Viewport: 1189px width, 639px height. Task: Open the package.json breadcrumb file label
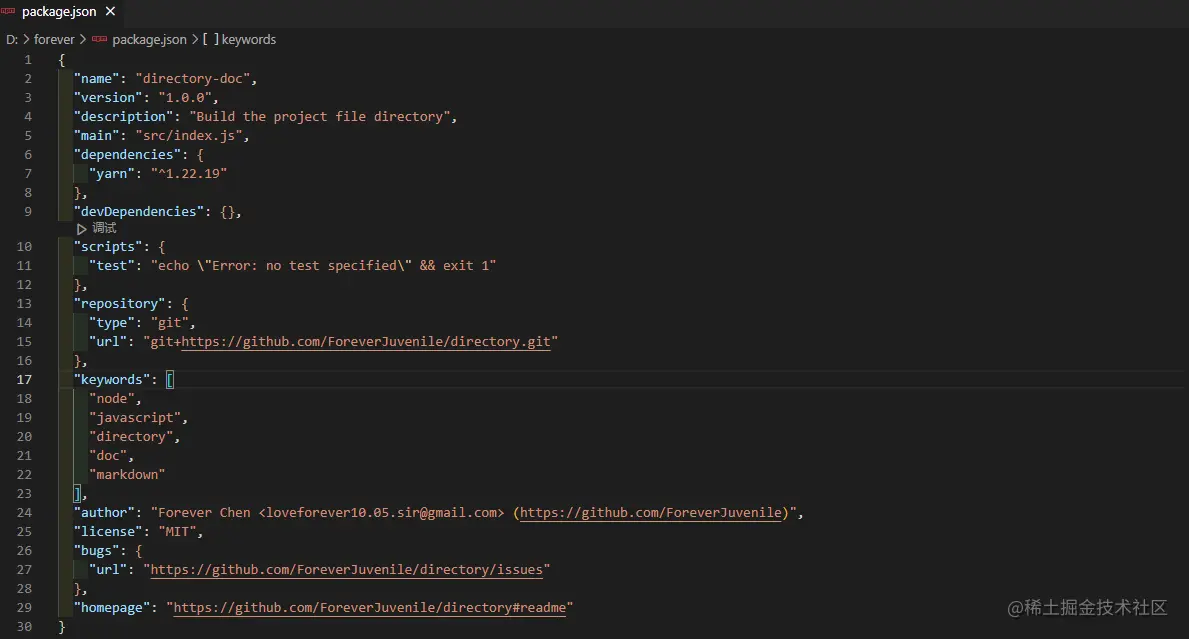click(x=149, y=40)
